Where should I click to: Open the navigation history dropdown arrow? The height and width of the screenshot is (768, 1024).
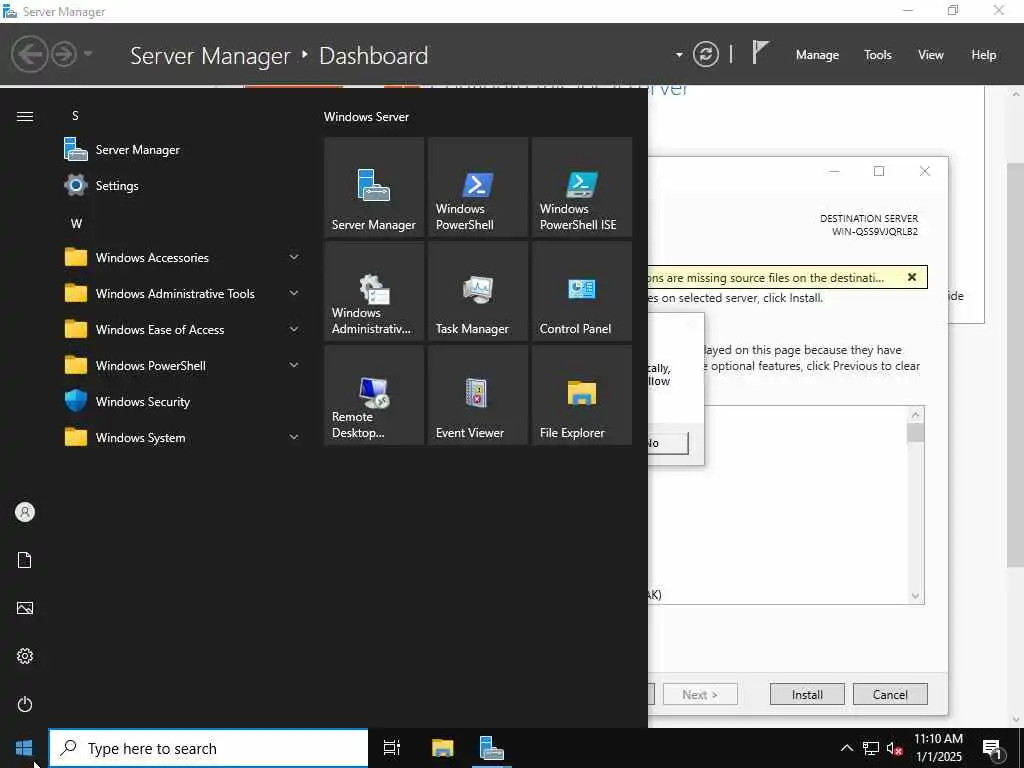[x=88, y=54]
